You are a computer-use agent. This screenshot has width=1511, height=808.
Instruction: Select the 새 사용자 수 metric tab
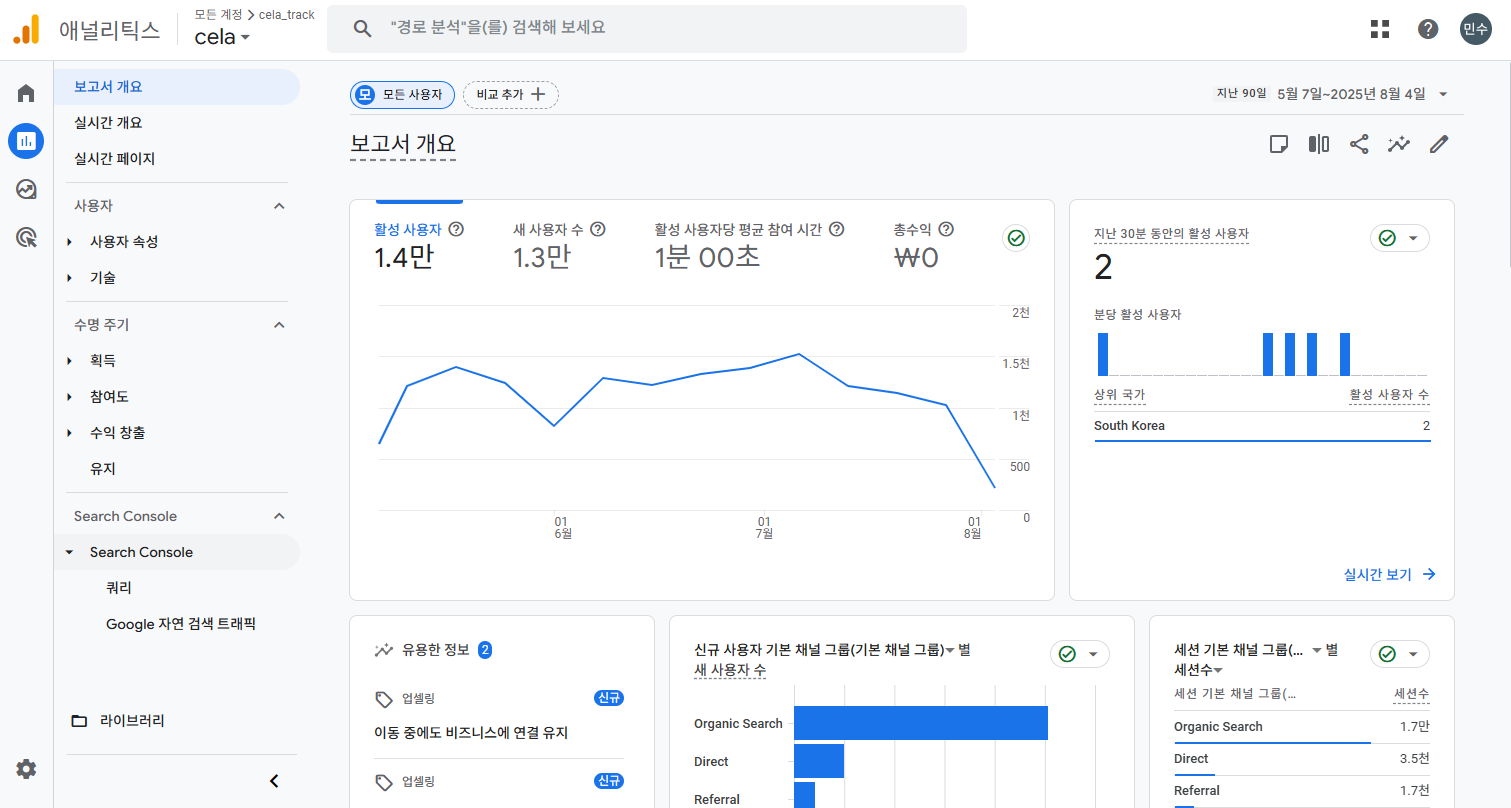(559, 245)
